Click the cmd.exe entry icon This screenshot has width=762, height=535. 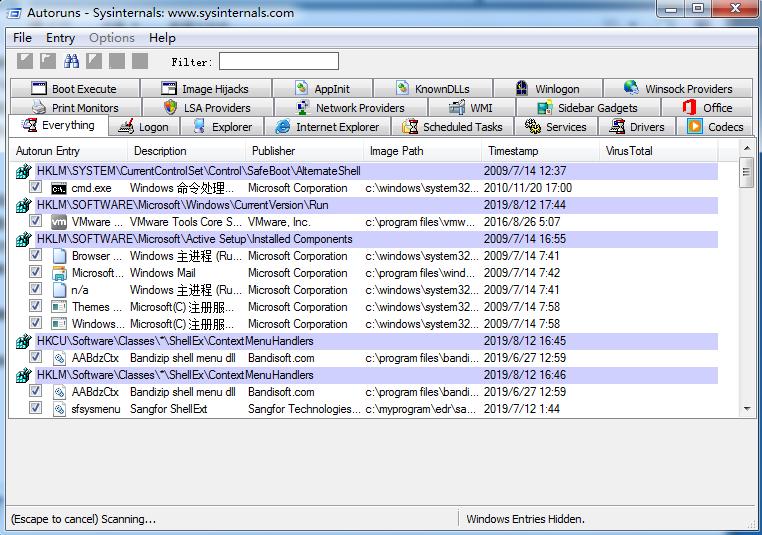coord(59,188)
